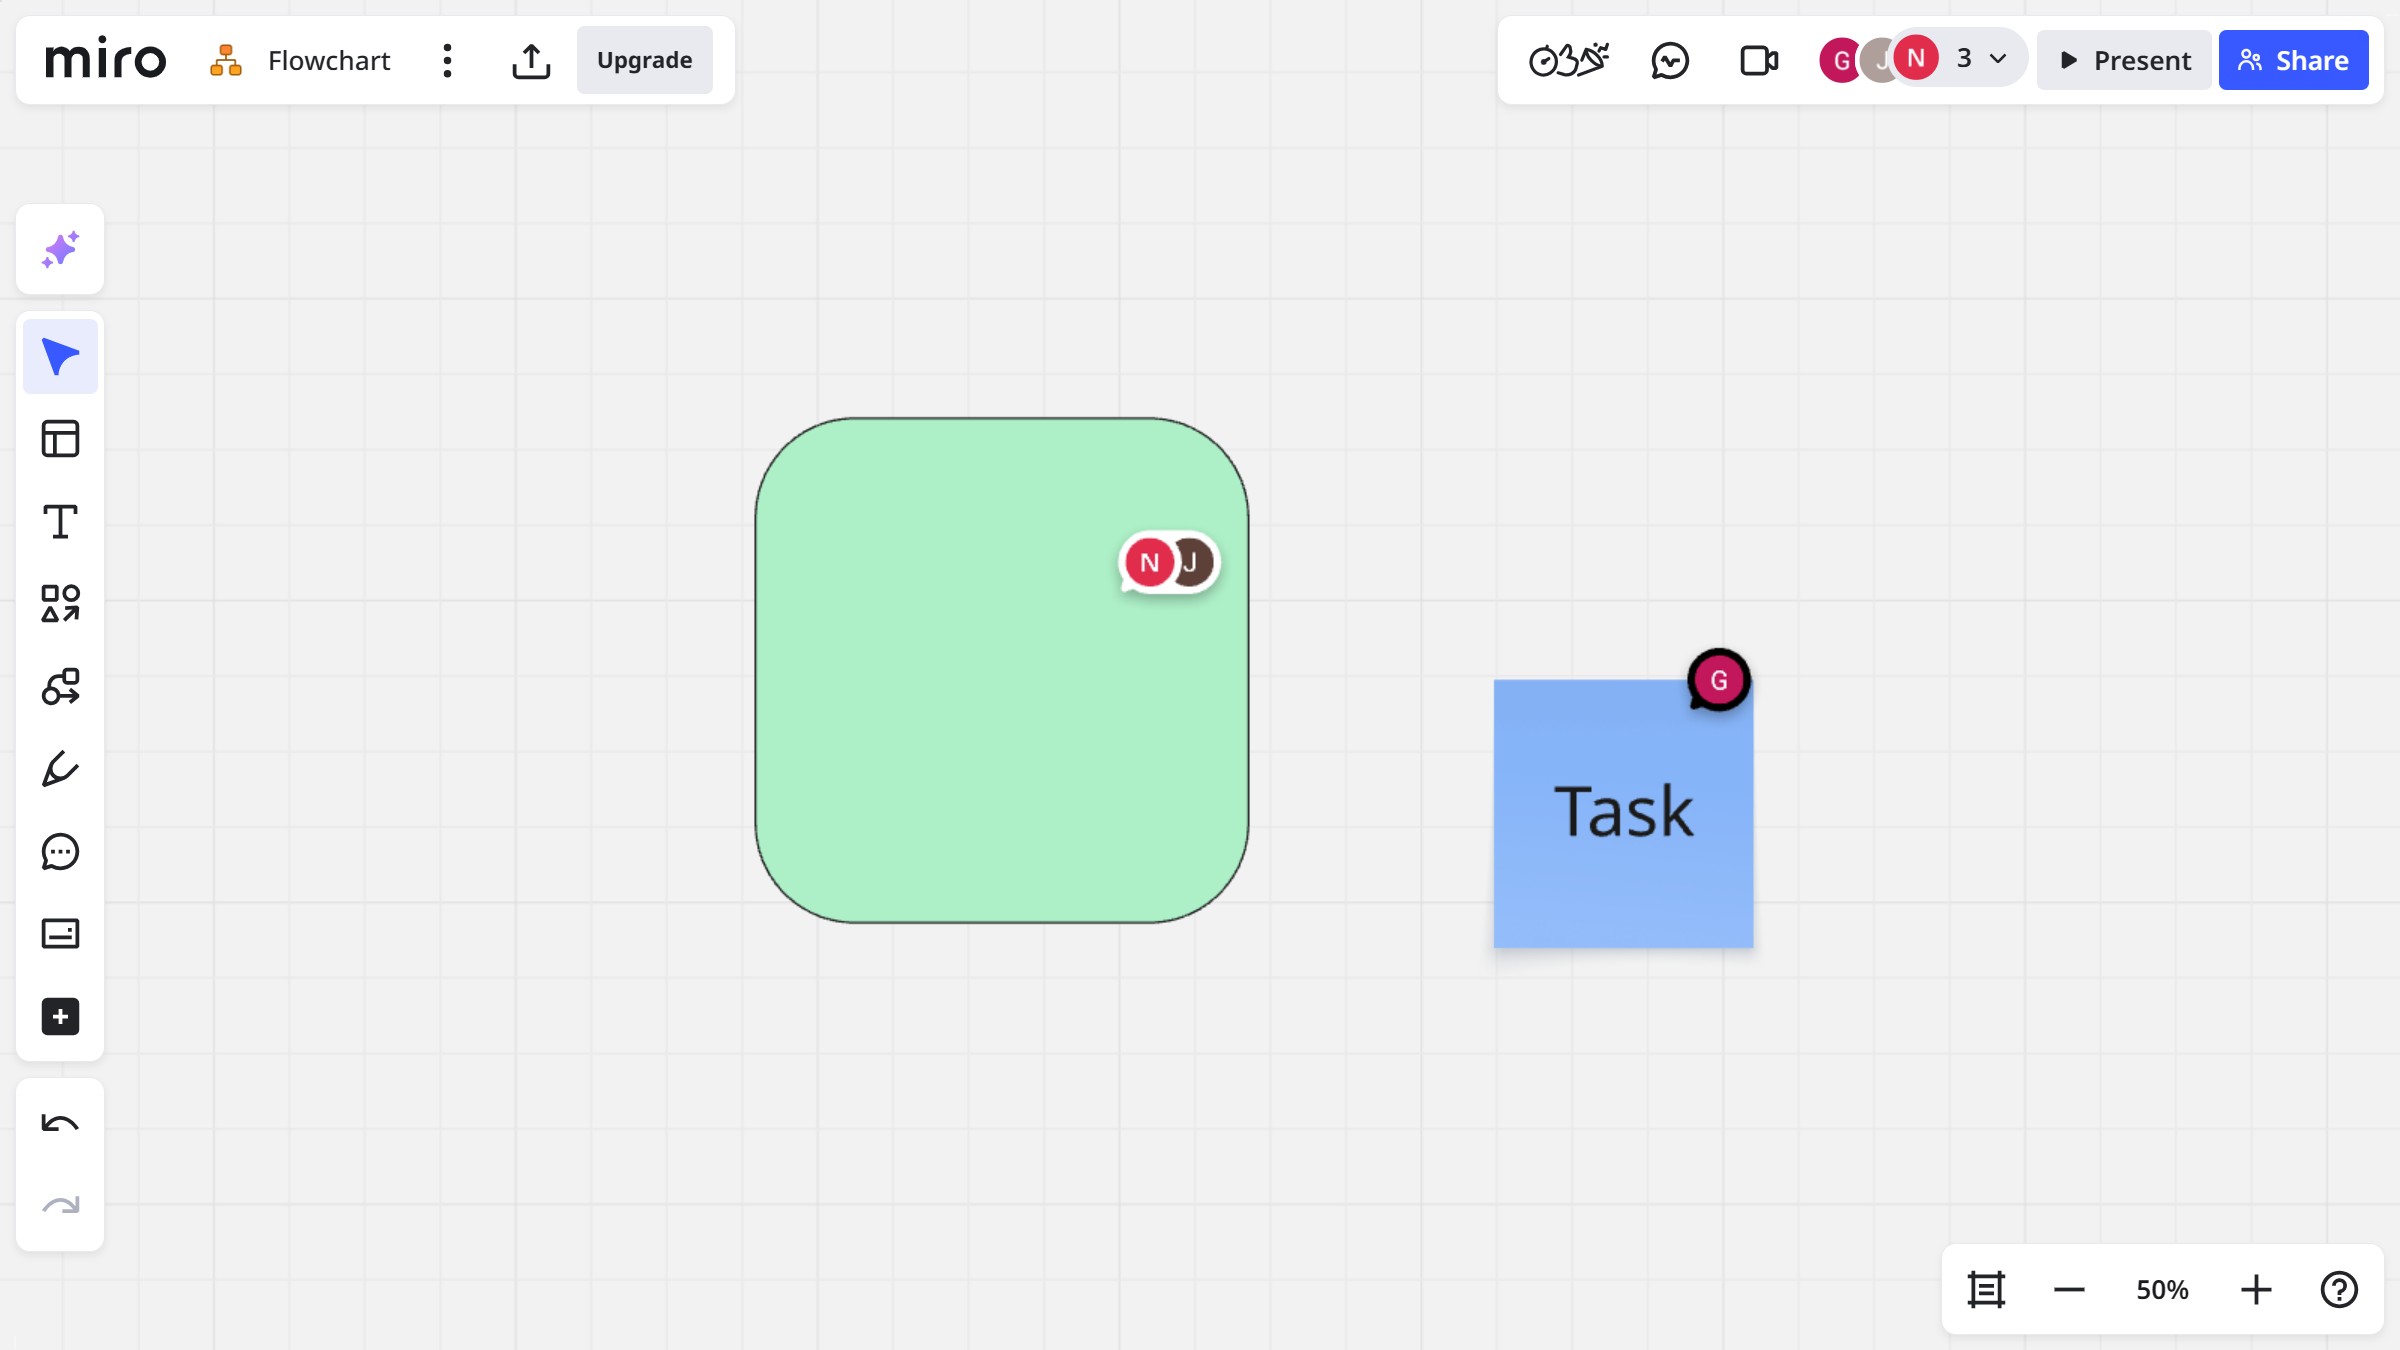
Task: Click the blue Share button
Action: click(2293, 60)
